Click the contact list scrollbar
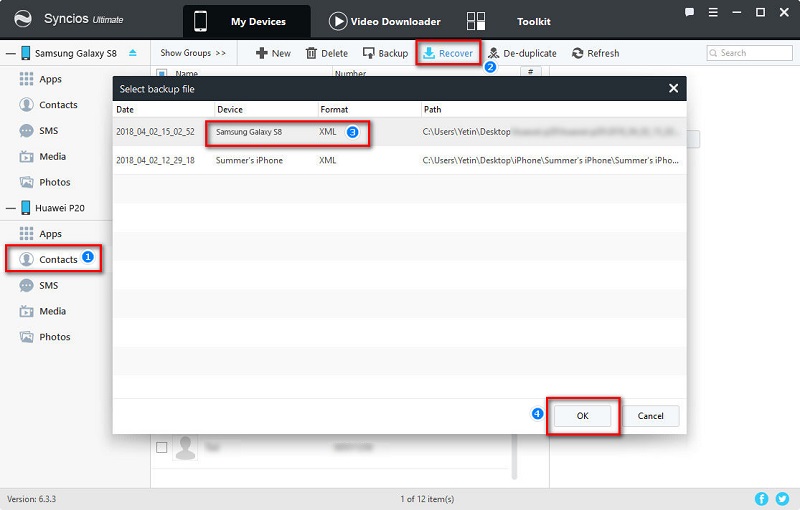800x510 pixels. click(514, 456)
